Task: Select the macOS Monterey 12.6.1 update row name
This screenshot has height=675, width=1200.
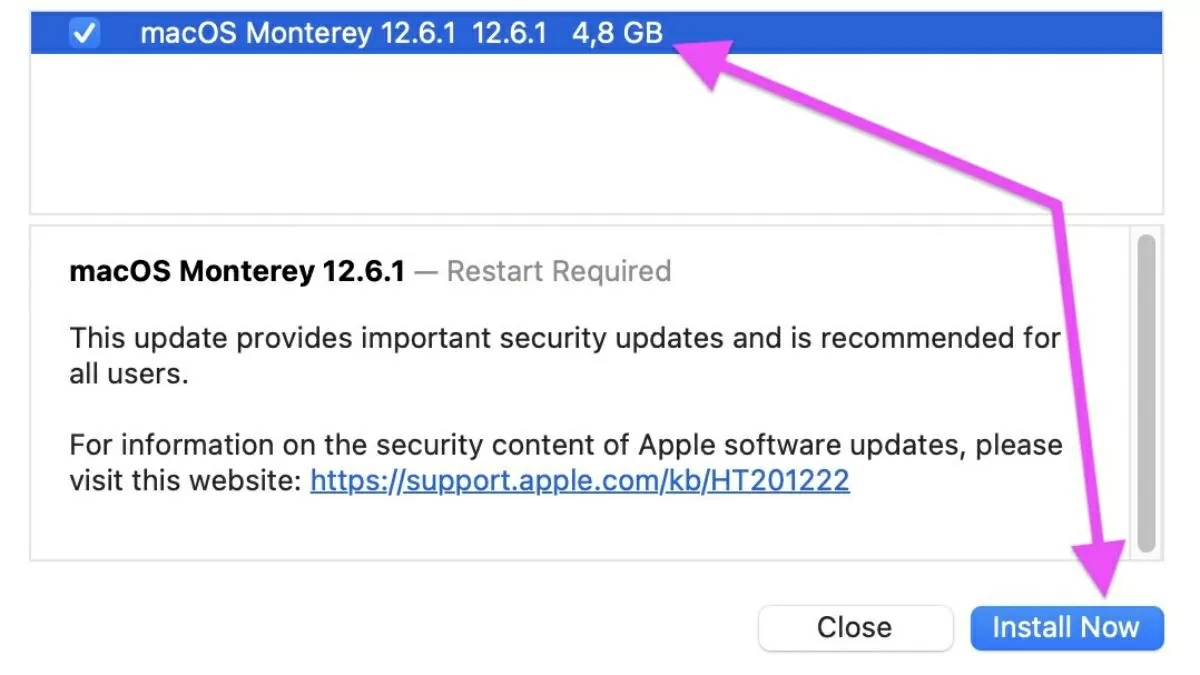Action: click(x=297, y=33)
